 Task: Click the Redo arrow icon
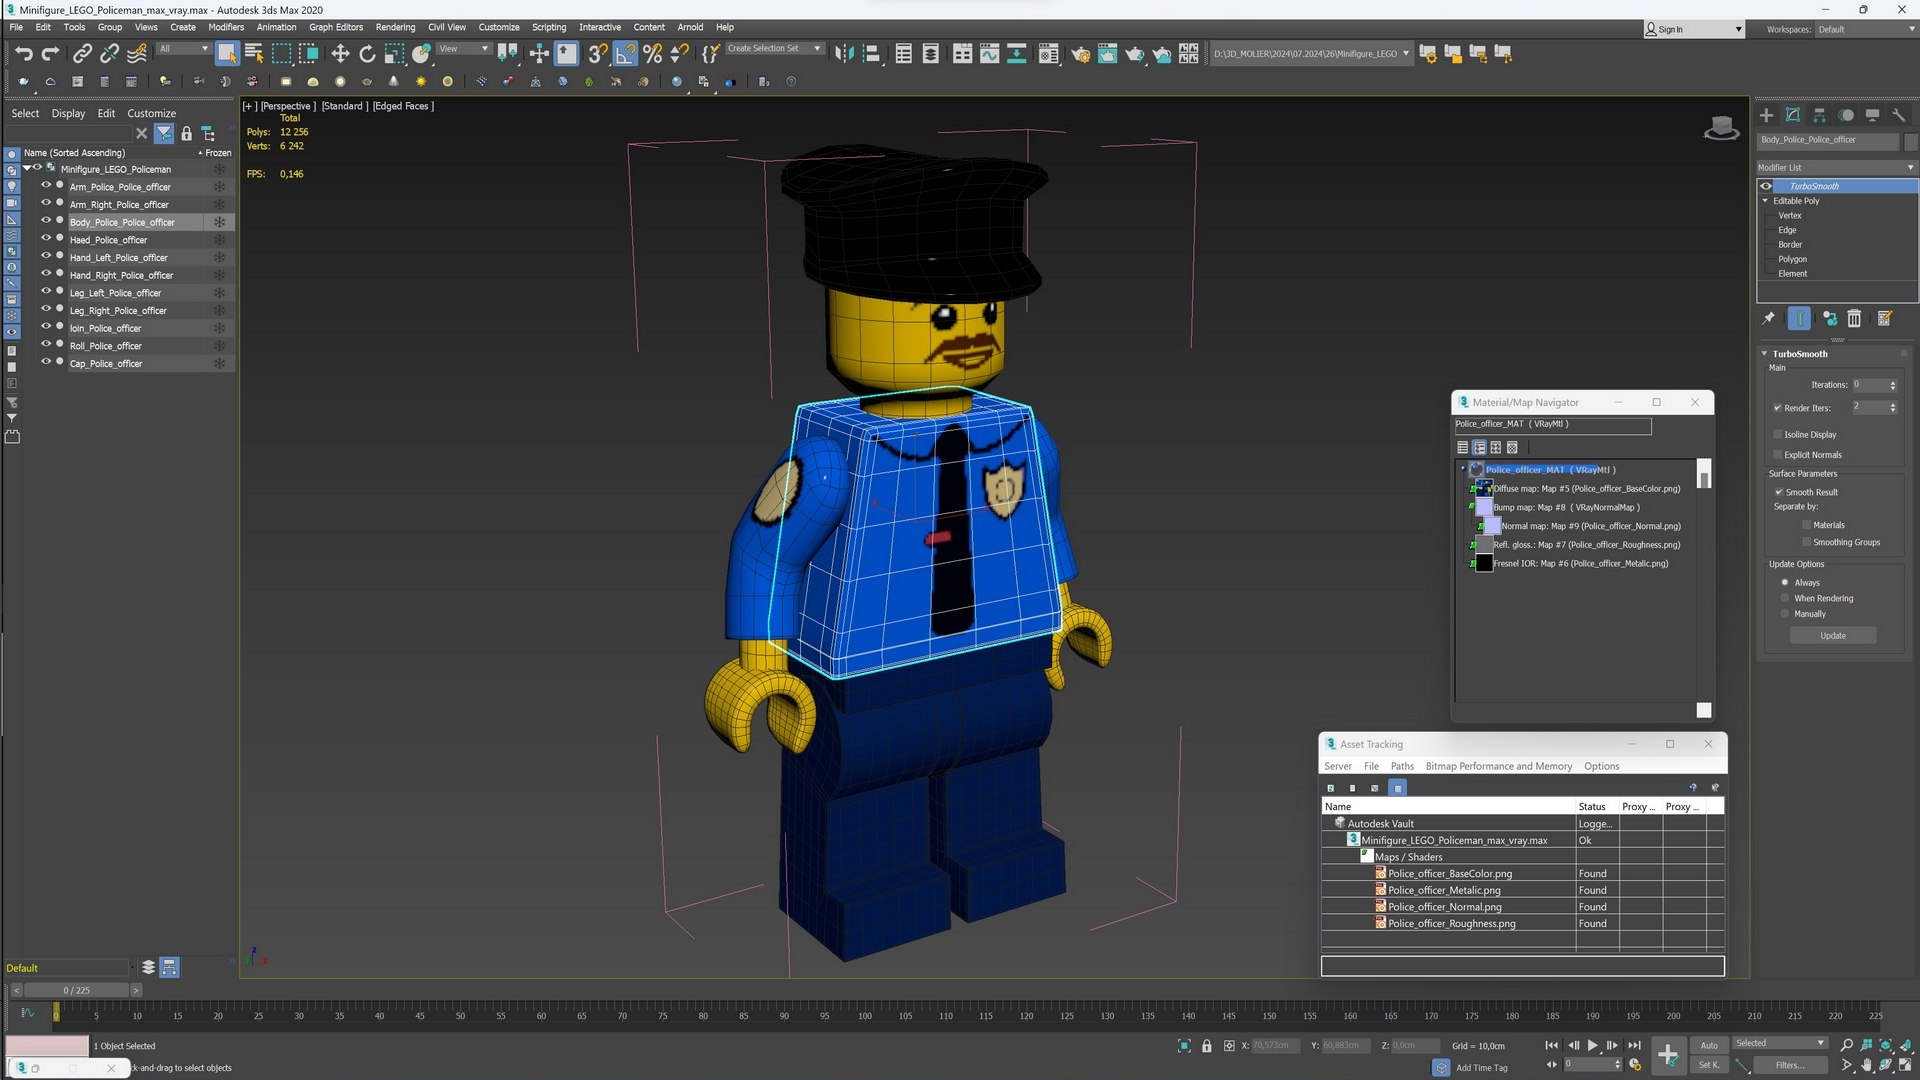tap(50, 54)
